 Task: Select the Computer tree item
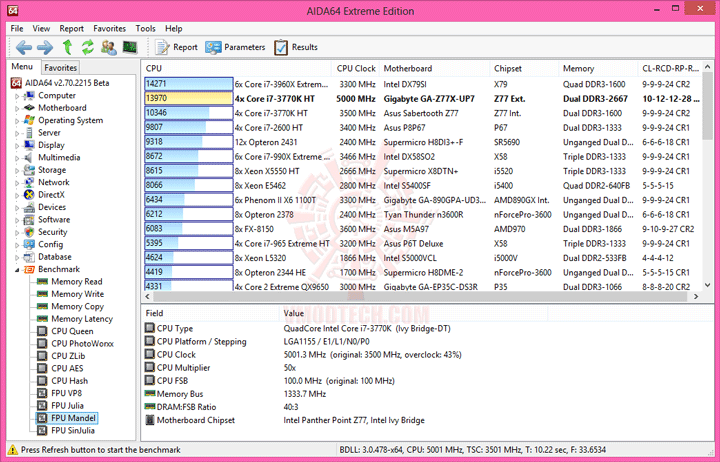(50, 96)
